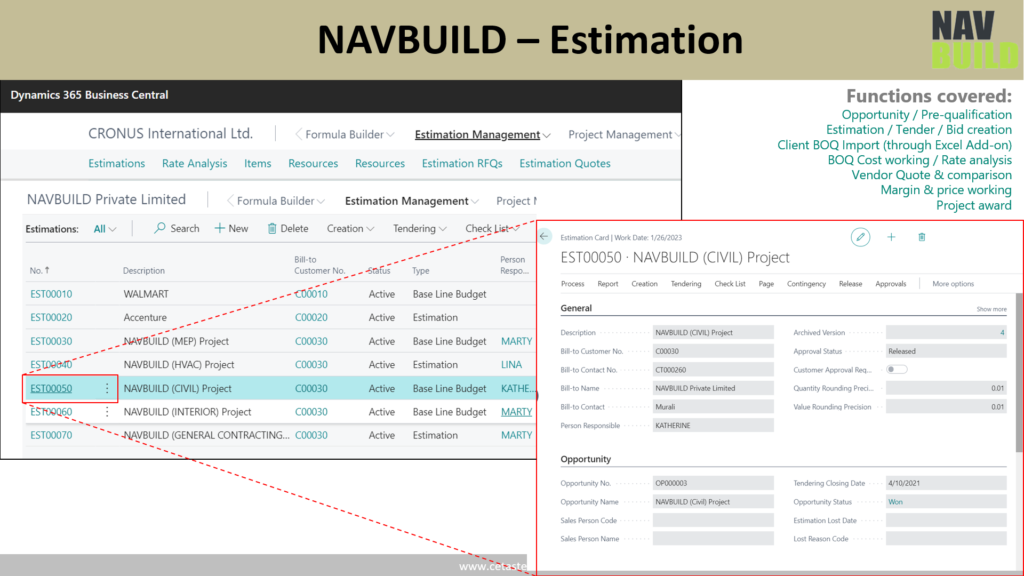Open Project Management menu in top navigation
The width and height of the screenshot is (1024, 576).
(624, 135)
